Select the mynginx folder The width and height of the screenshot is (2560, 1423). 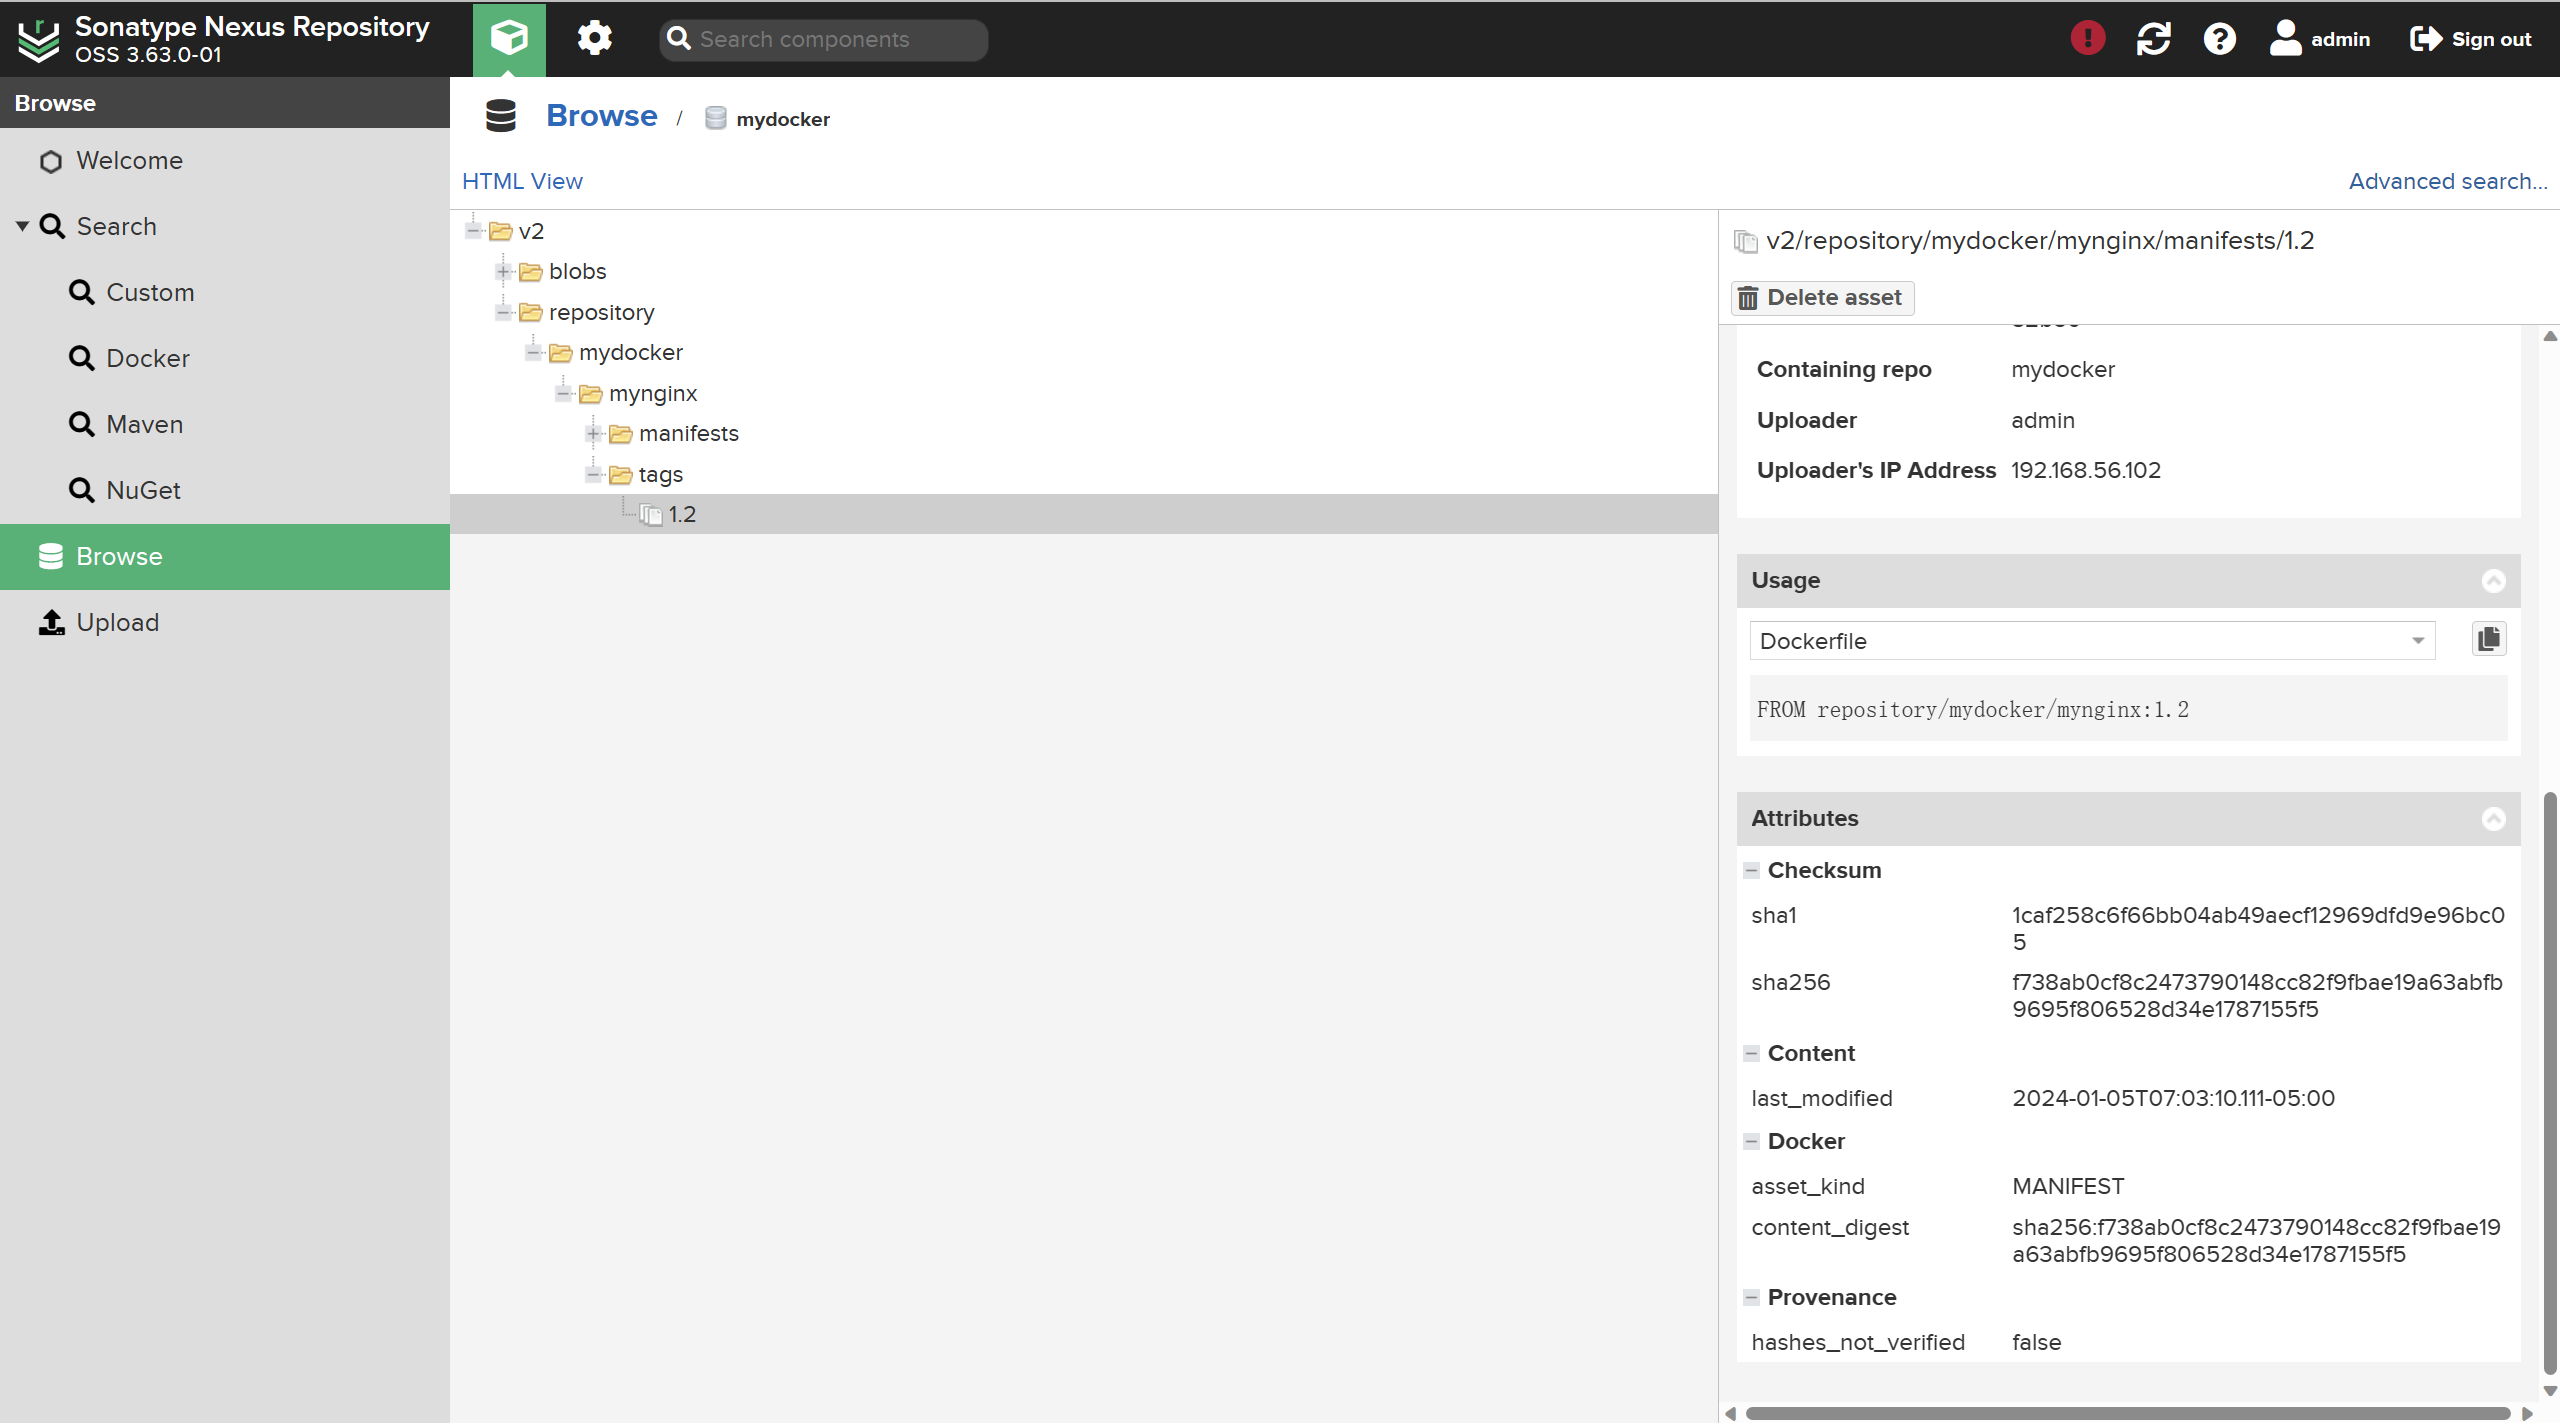click(652, 393)
